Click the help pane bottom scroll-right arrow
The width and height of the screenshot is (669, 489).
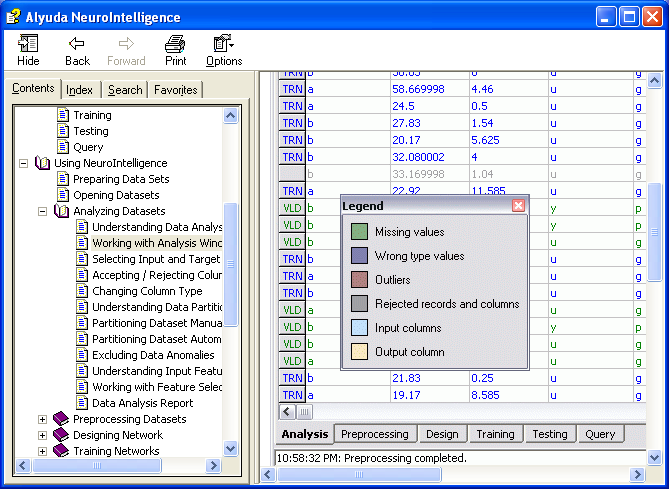click(x=637, y=474)
